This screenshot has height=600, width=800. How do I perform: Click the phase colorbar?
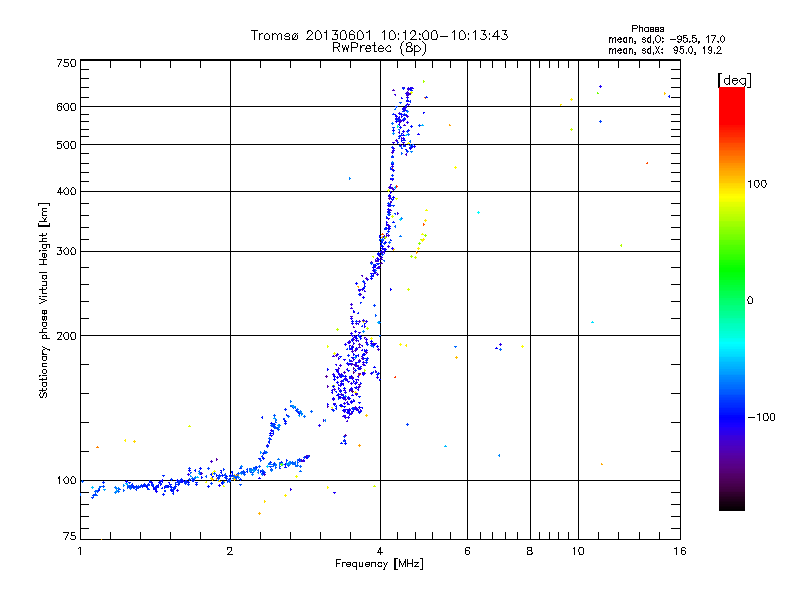click(x=732, y=298)
